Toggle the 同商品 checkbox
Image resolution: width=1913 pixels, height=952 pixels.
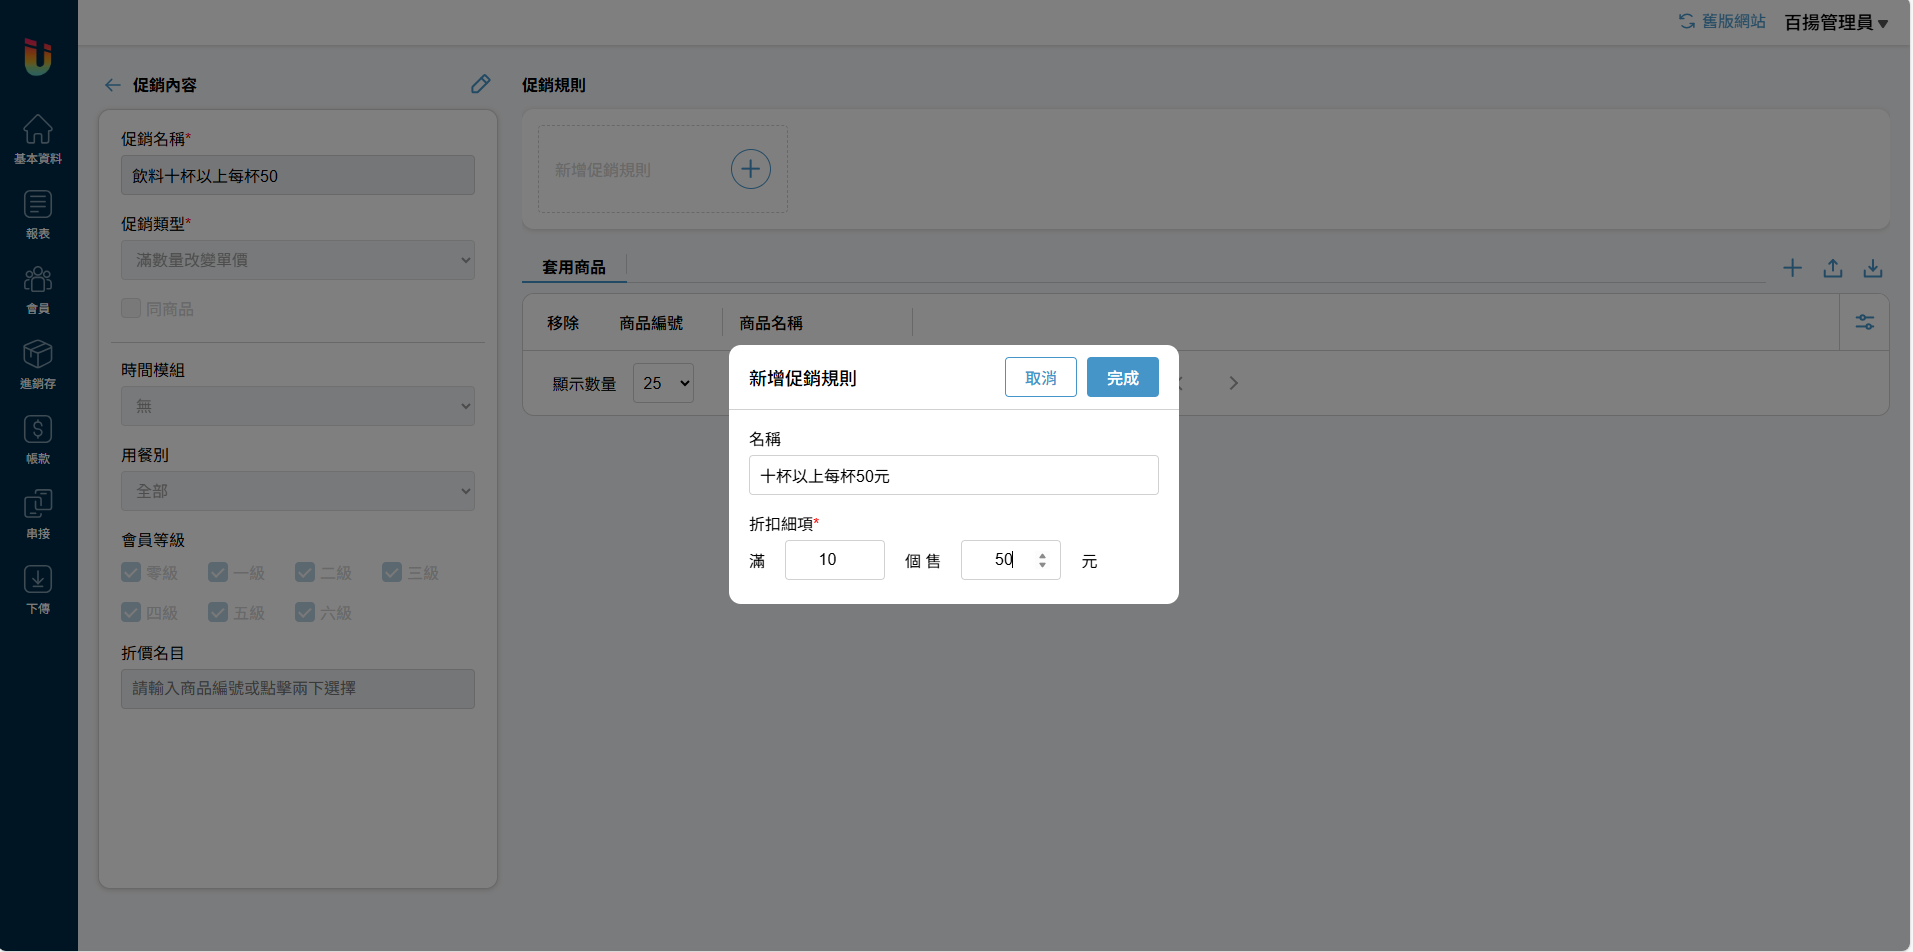[131, 308]
